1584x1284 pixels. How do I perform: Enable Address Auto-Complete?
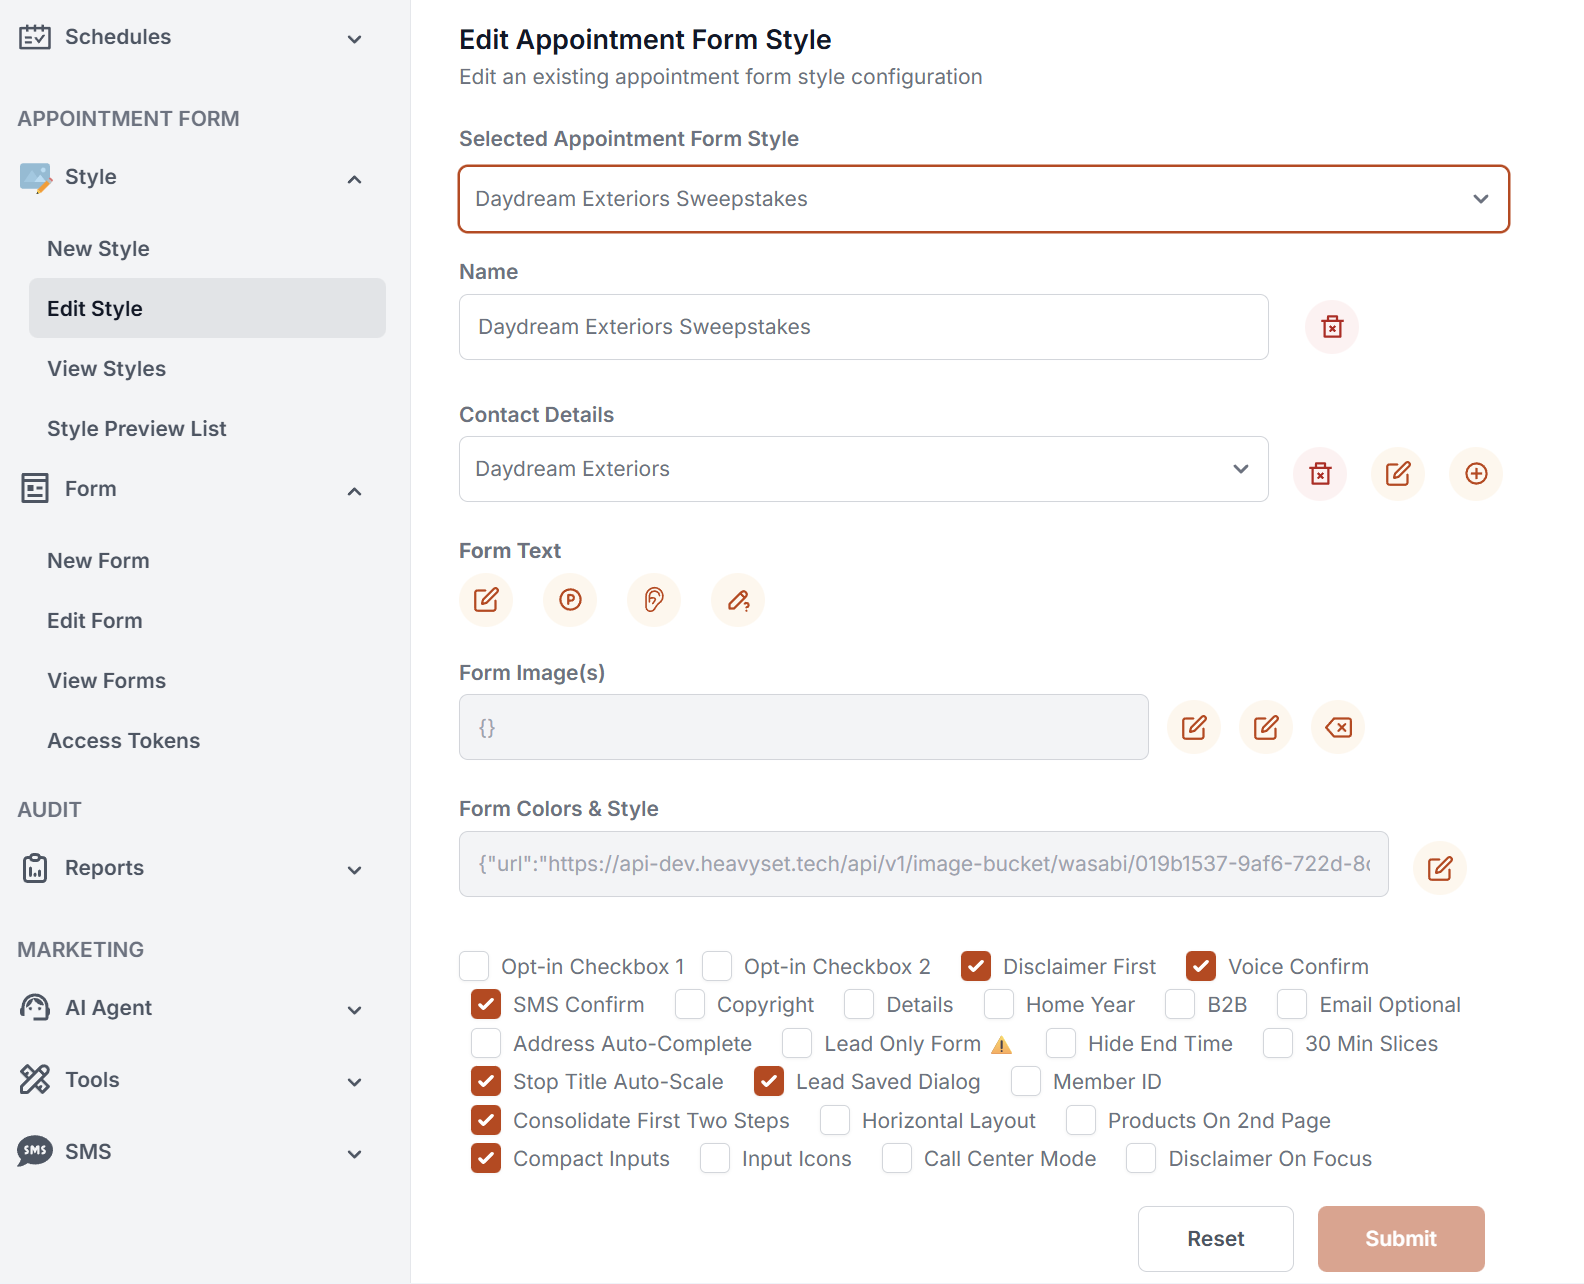pyautogui.click(x=486, y=1043)
